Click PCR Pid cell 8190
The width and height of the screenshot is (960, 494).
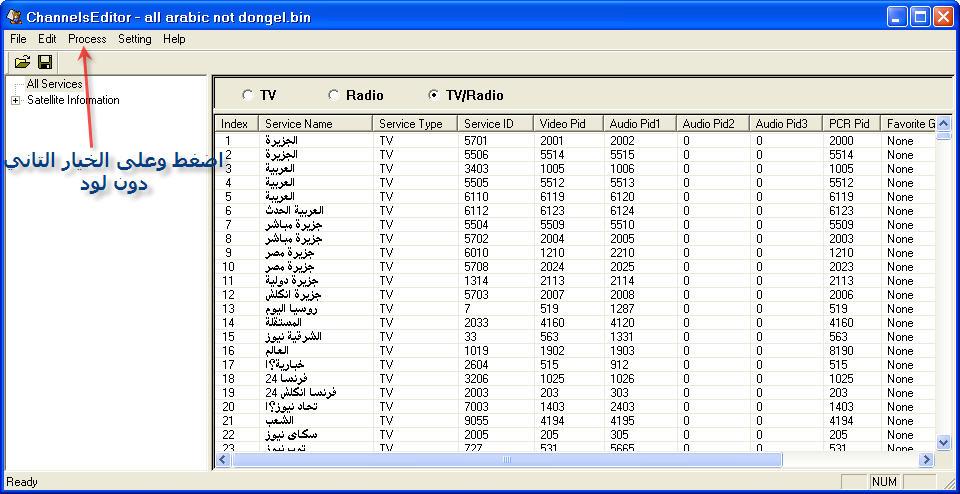841,351
